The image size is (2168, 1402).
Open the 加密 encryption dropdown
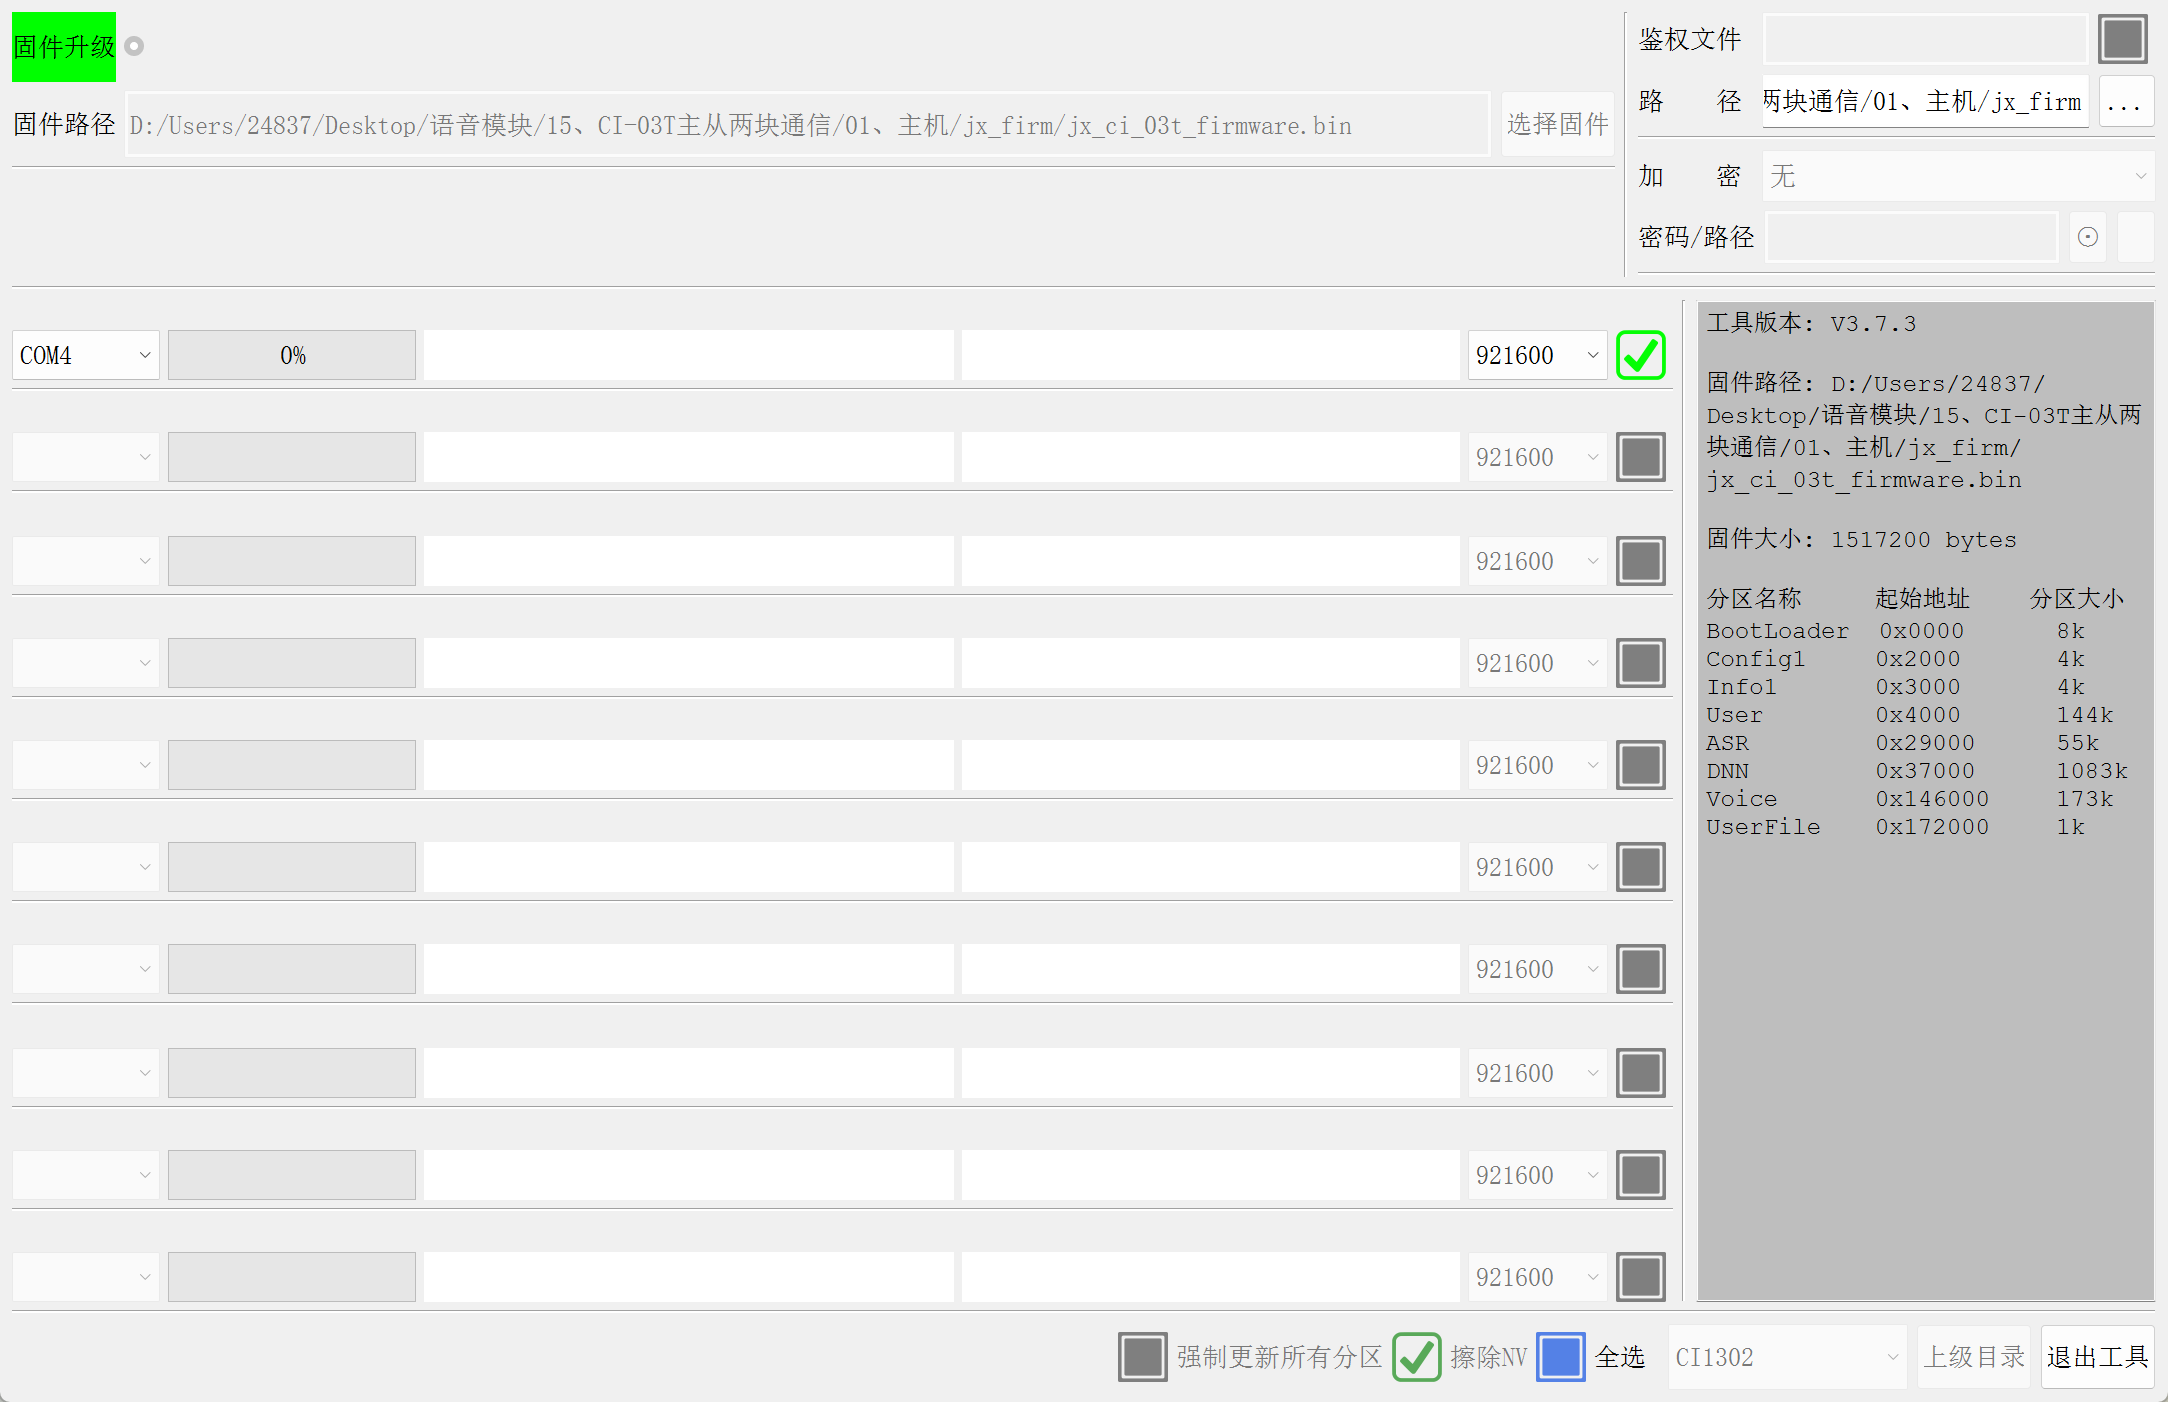[1955, 176]
